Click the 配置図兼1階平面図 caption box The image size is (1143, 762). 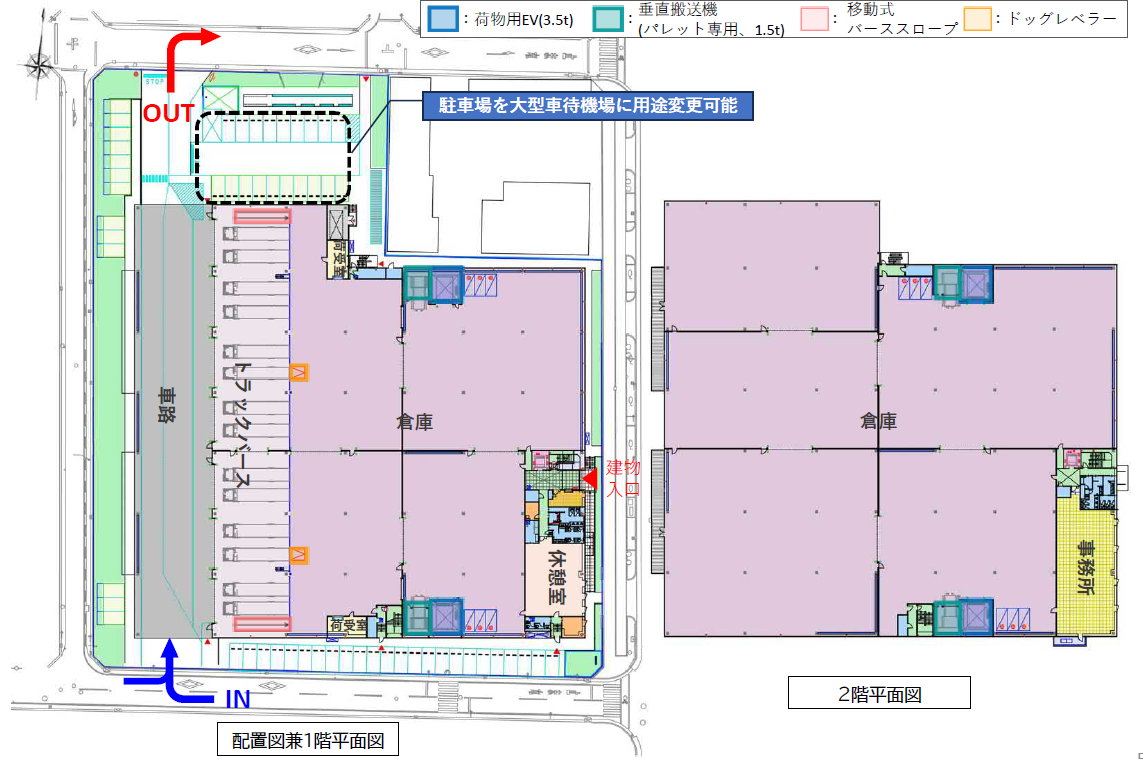(308, 739)
